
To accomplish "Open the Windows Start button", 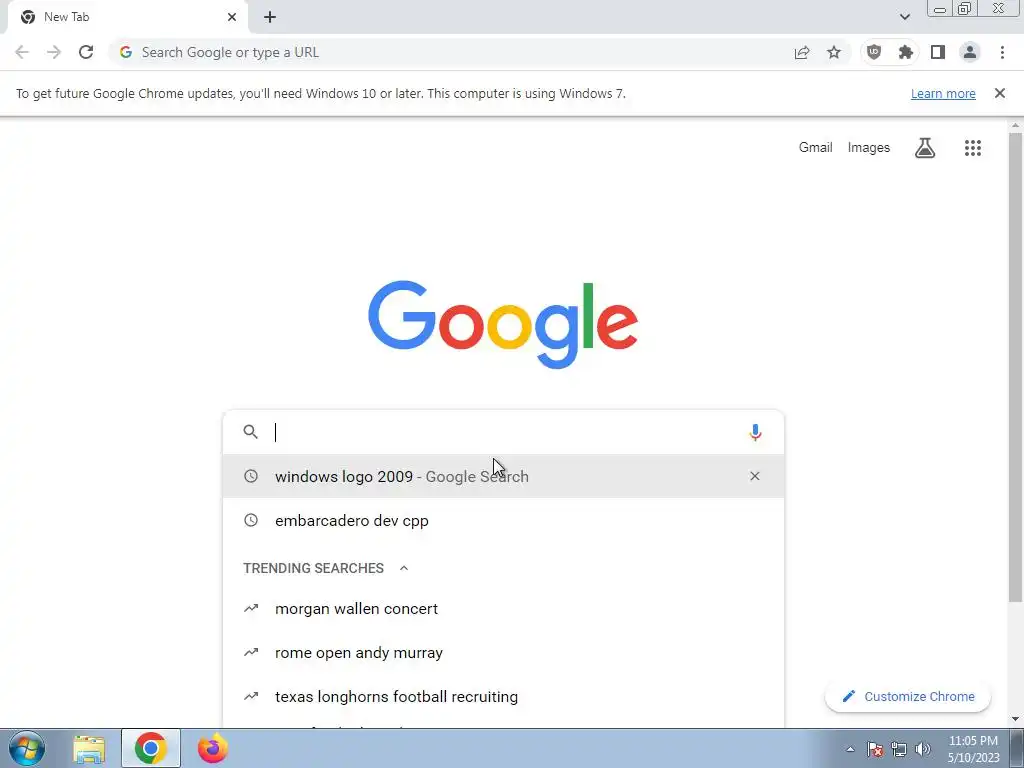I will 27,748.
